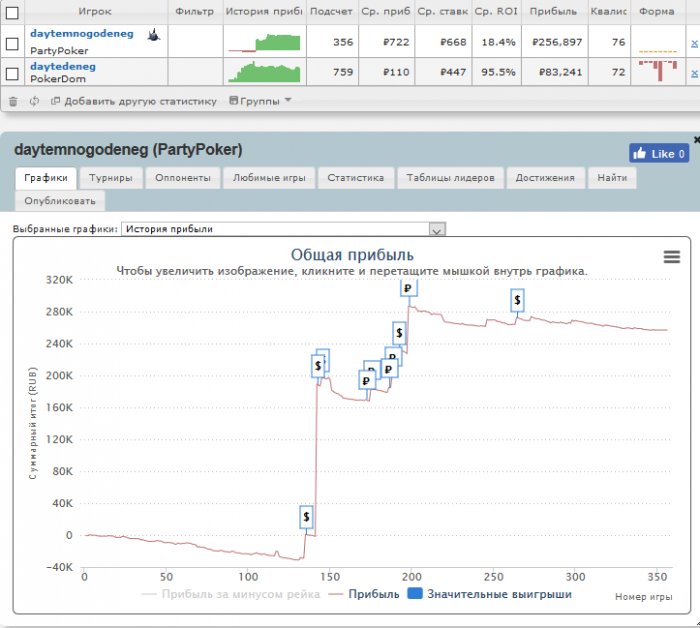
Task: Expand the Группы dropdown
Action: coord(260,101)
